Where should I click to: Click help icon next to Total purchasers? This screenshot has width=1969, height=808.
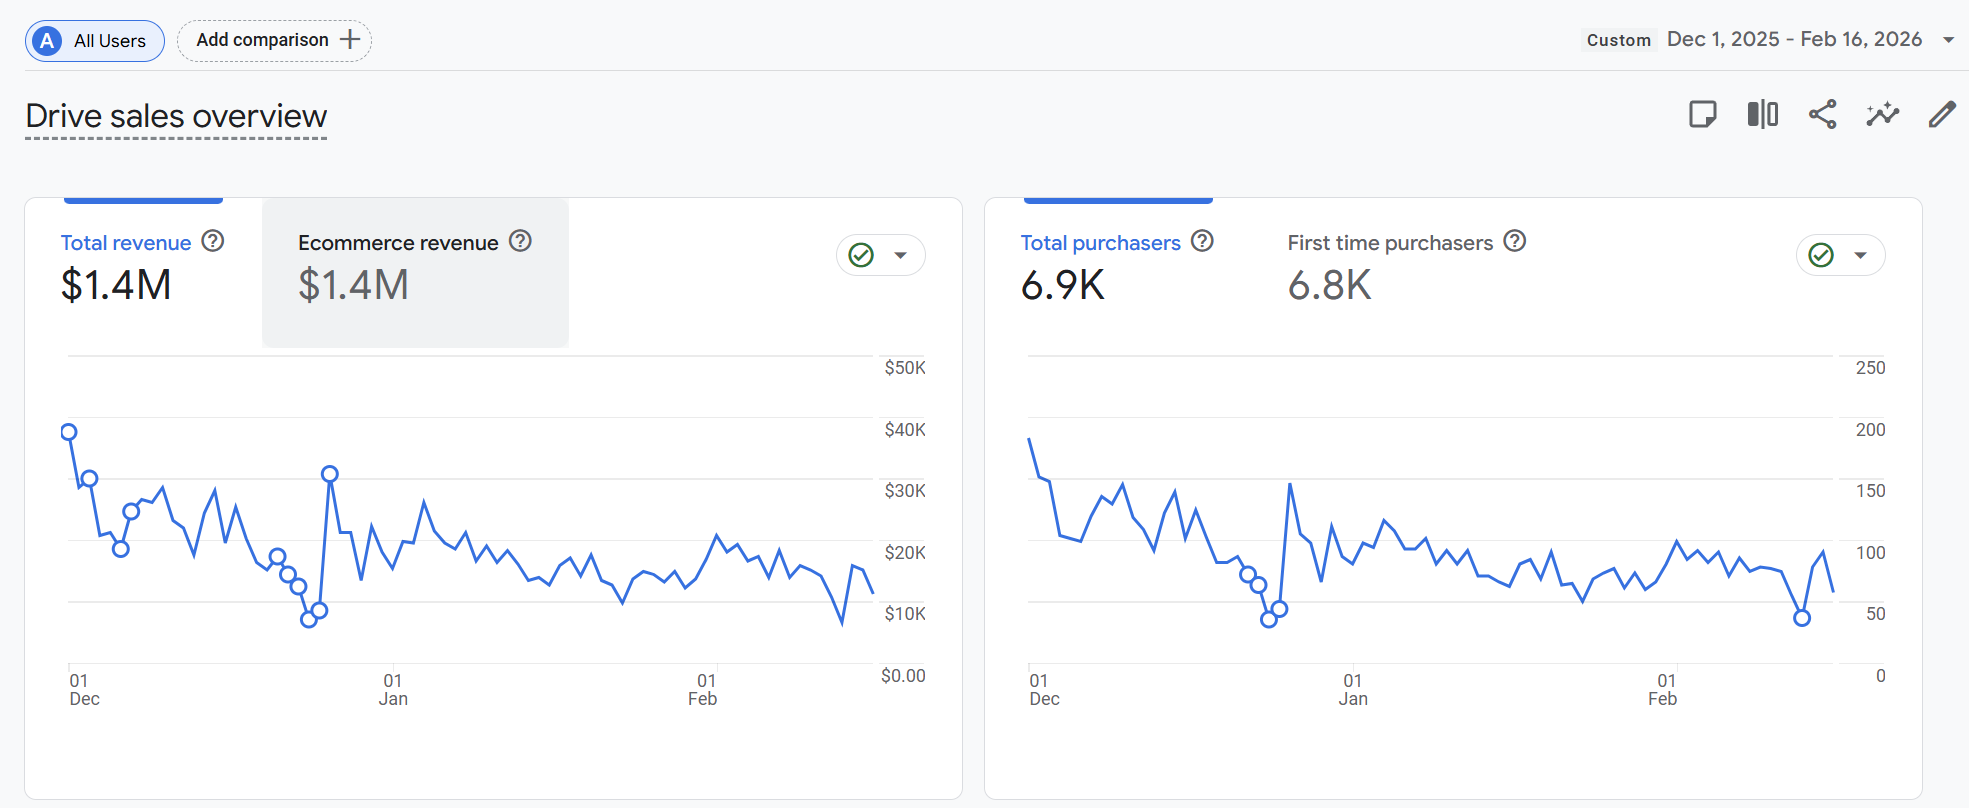[1202, 241]
